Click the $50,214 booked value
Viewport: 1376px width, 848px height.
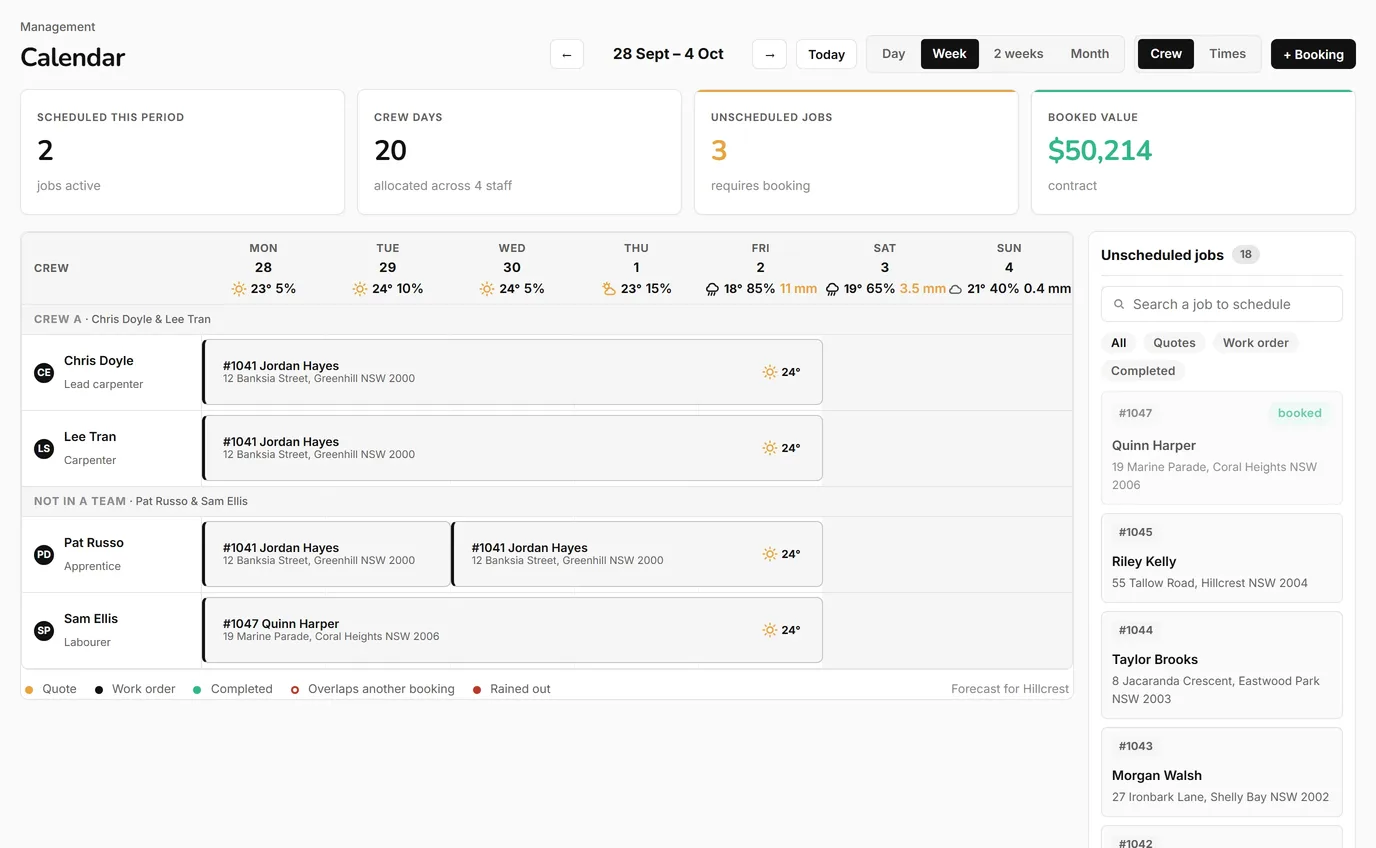pos(1100,151)
